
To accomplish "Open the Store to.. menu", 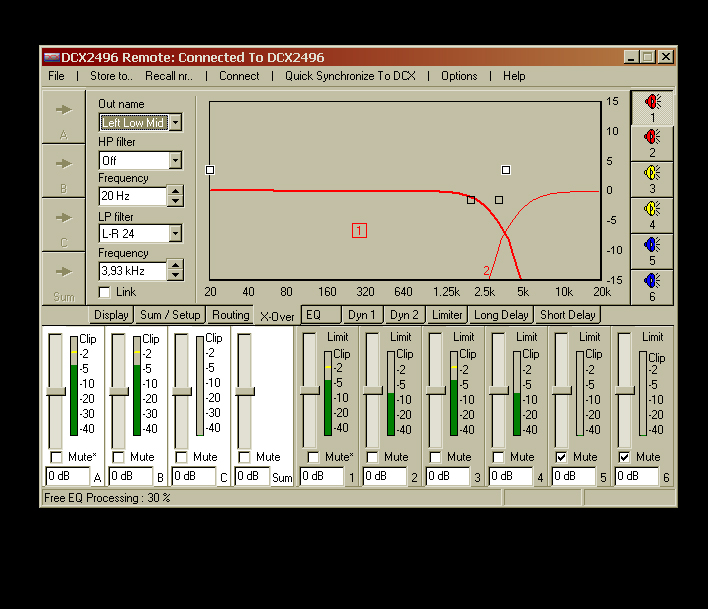I will (x=111, y=76).
